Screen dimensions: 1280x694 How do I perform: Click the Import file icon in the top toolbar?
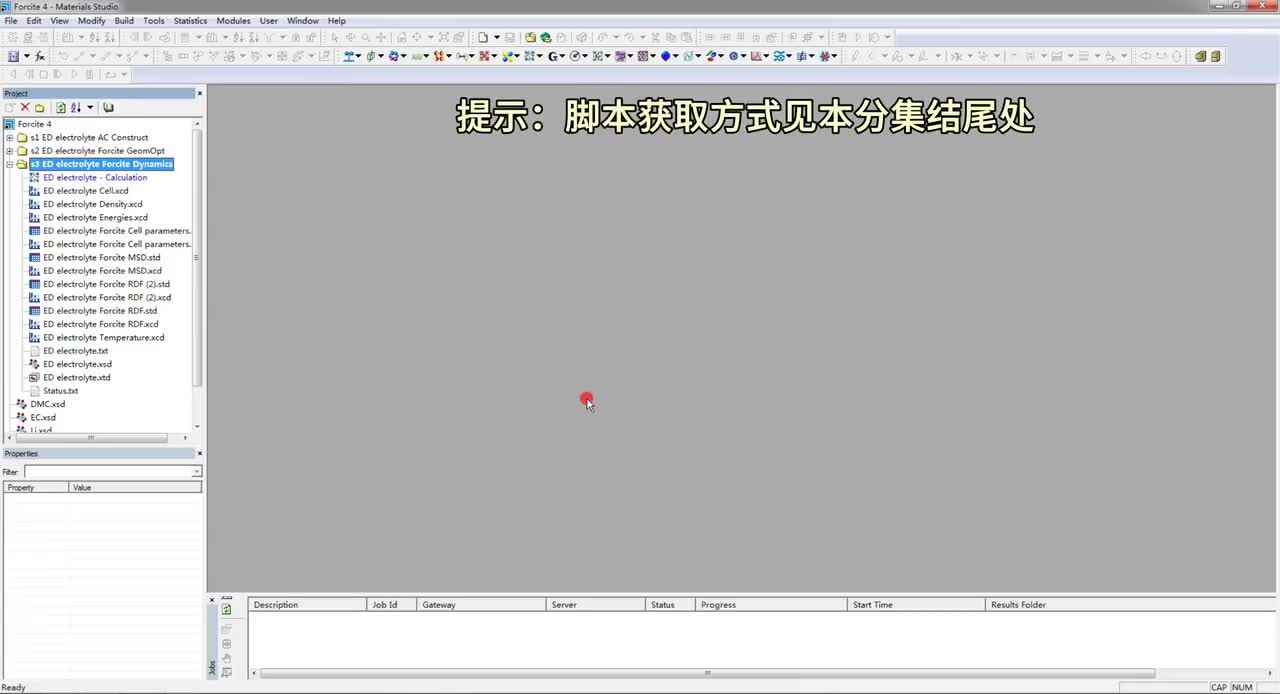[x=530, y=37]
